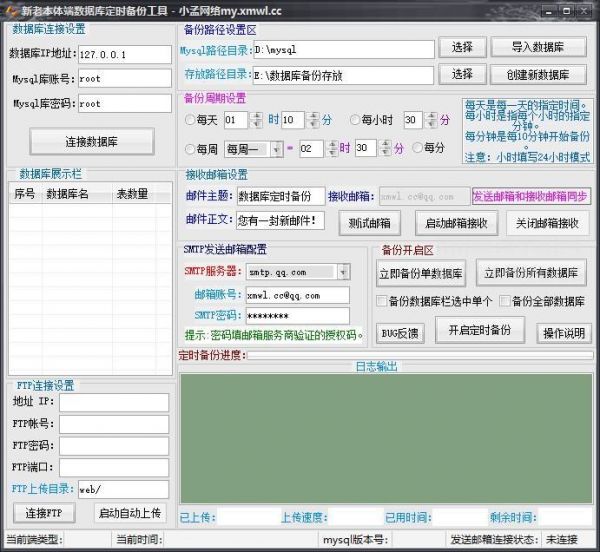Click the 存放路径目录 text box
This screenshot has width=600, height=552.
[343, 75]
